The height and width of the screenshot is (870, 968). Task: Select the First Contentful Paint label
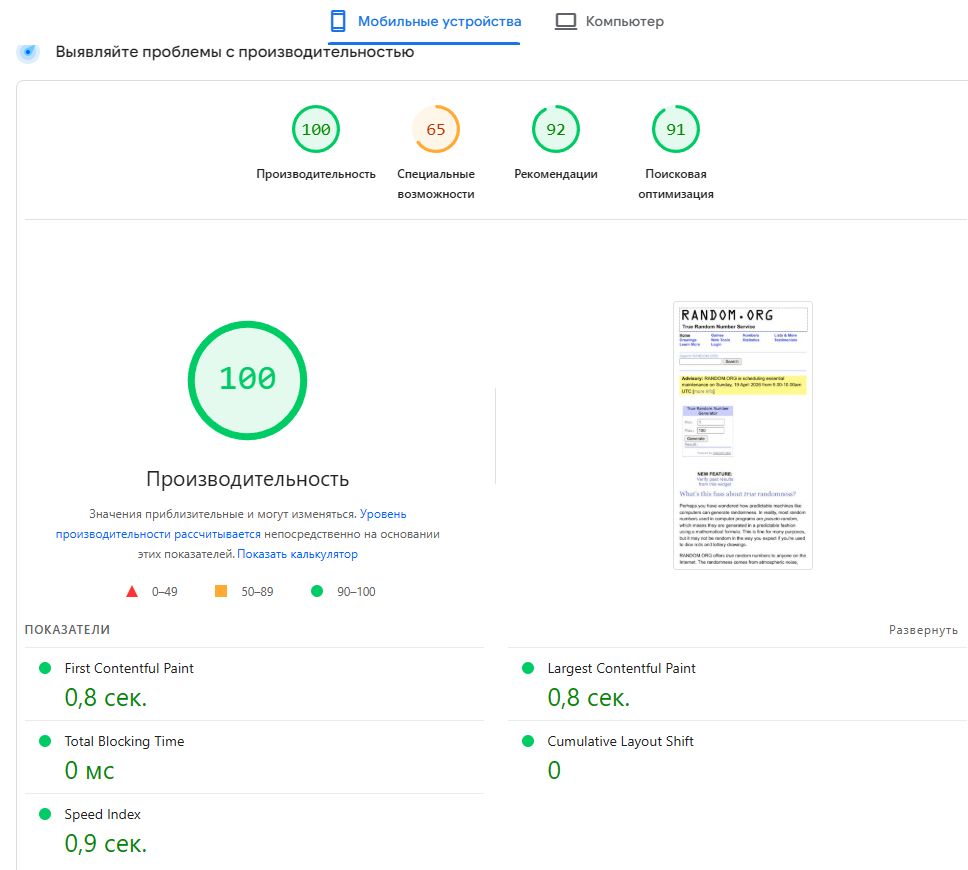point(129,668)
